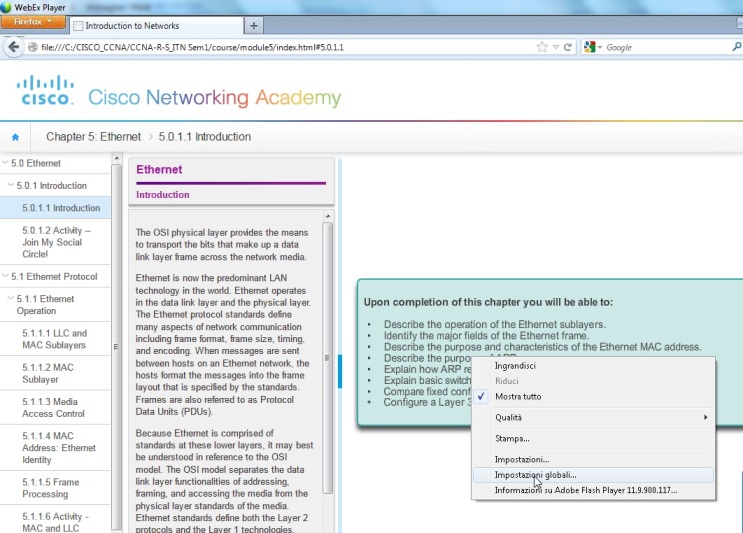Toggle Mostra tutto checked menu item
This screenshot has width=743, height=533.
pyautogui.click(x=593, y=397)
